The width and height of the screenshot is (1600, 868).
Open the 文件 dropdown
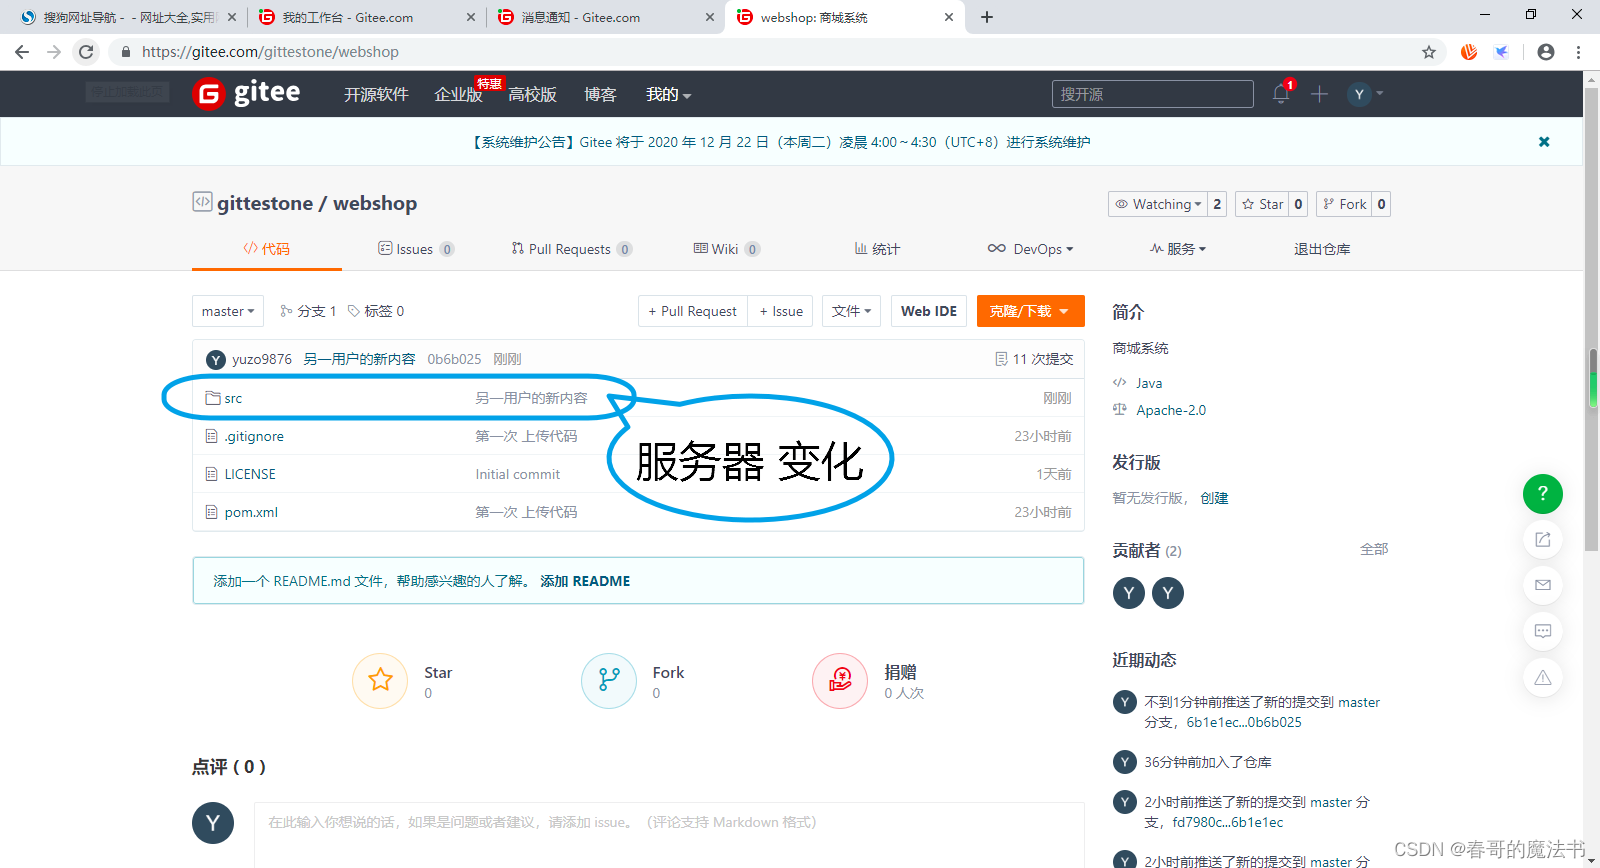tap(851, 311)
